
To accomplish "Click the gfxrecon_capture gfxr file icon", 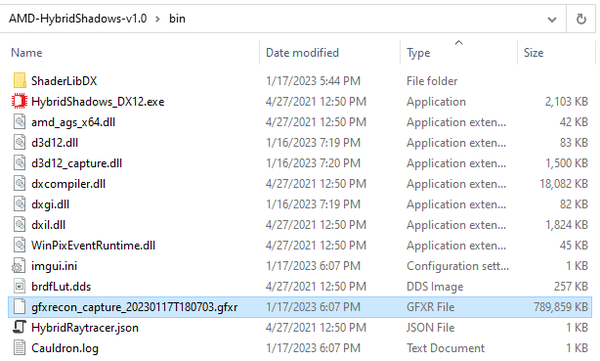I will [19, 307].
